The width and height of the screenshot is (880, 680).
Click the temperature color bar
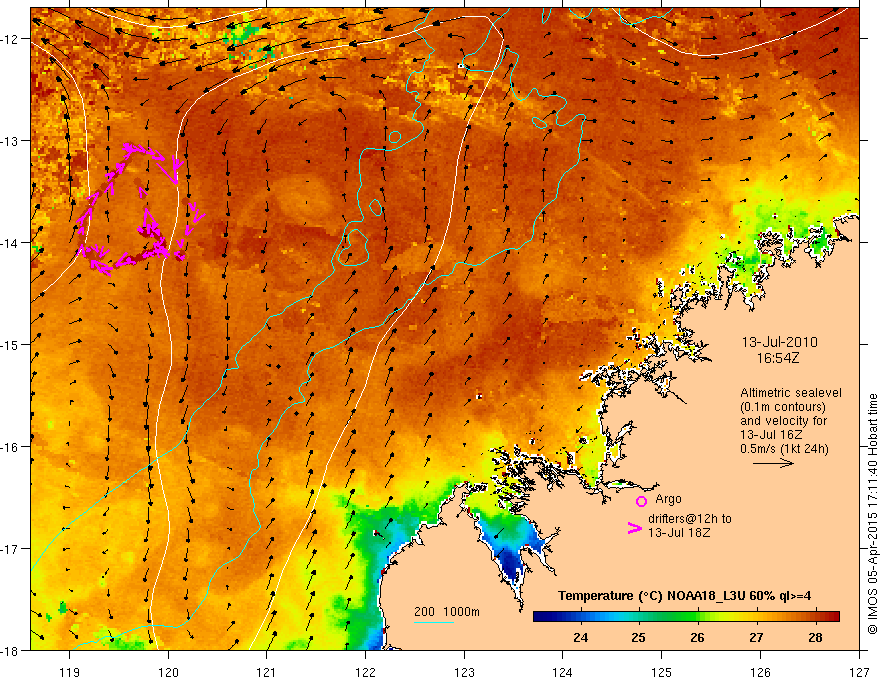click(686, 617)
